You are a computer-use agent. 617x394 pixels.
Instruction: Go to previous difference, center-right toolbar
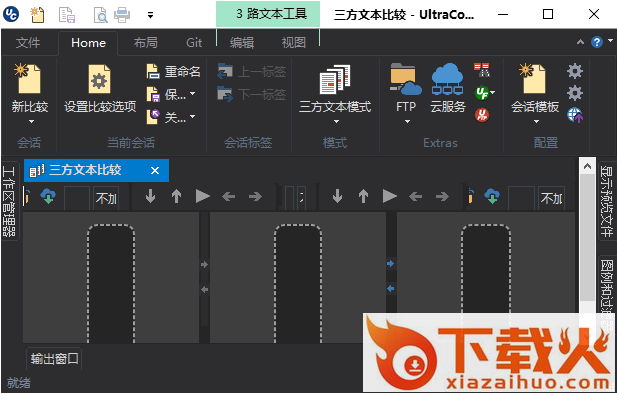(x=363, y=196)
